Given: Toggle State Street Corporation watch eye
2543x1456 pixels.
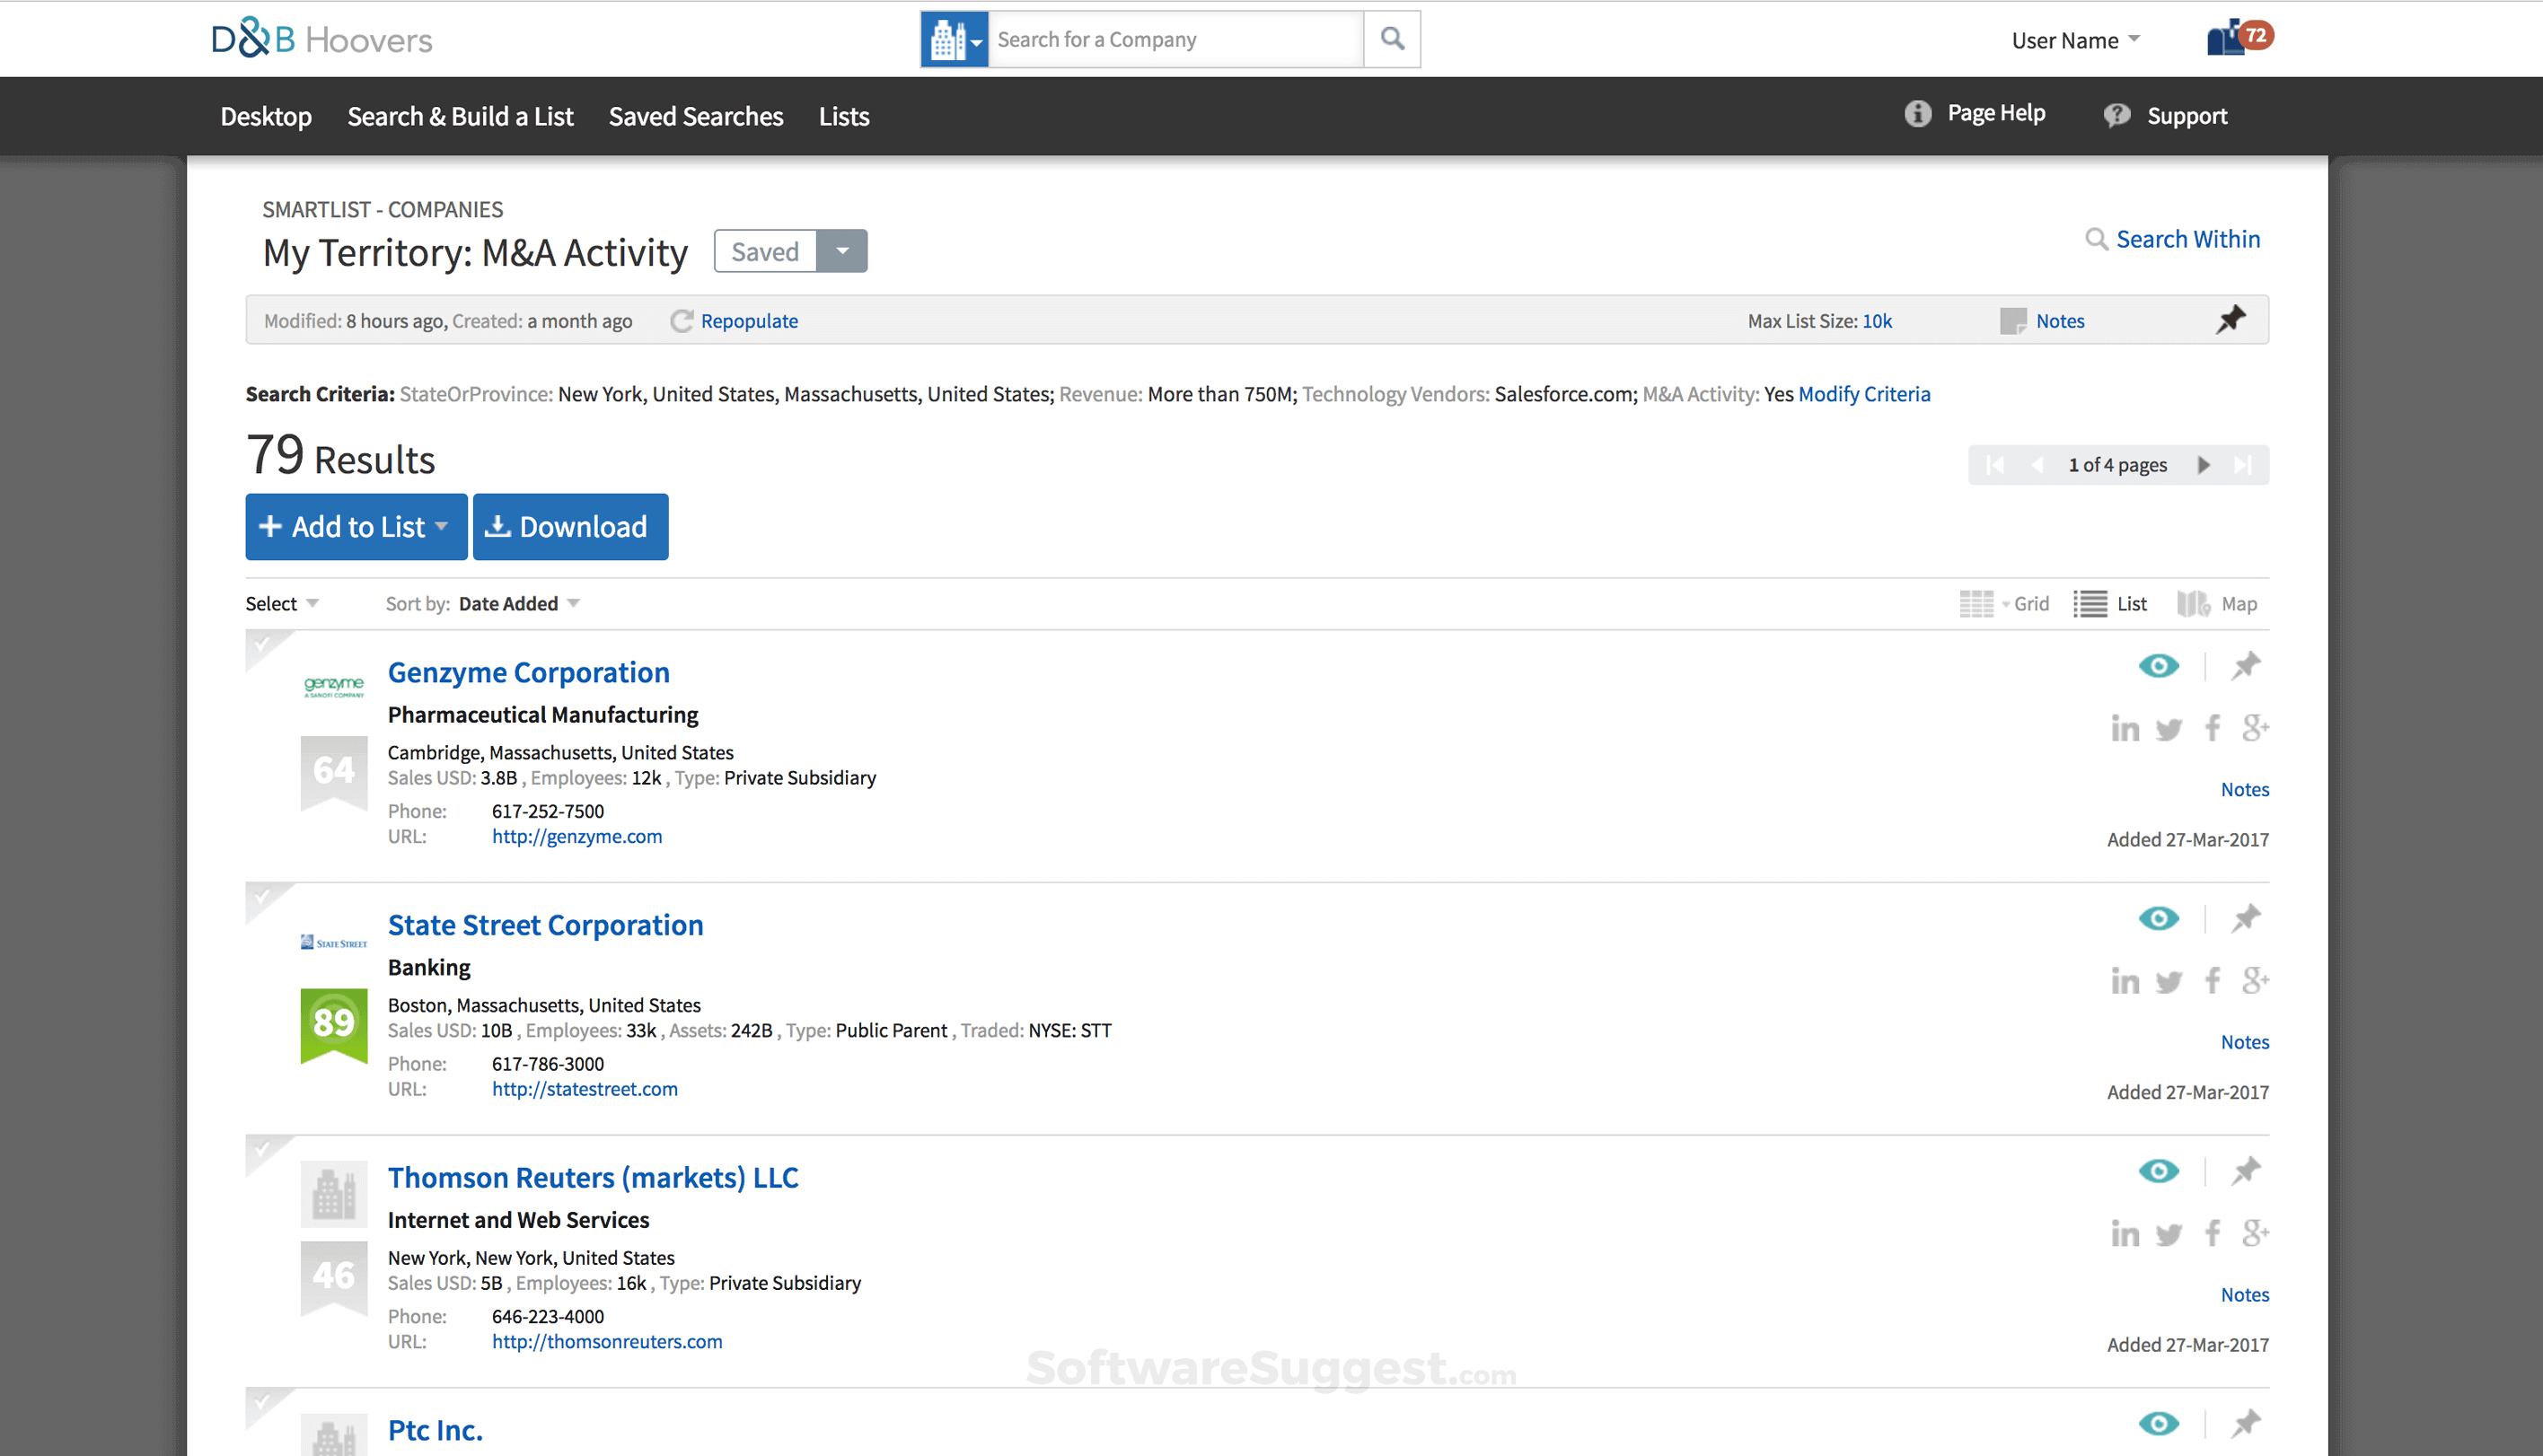Looking at the screenshot, I should [x=2158, y=918].
